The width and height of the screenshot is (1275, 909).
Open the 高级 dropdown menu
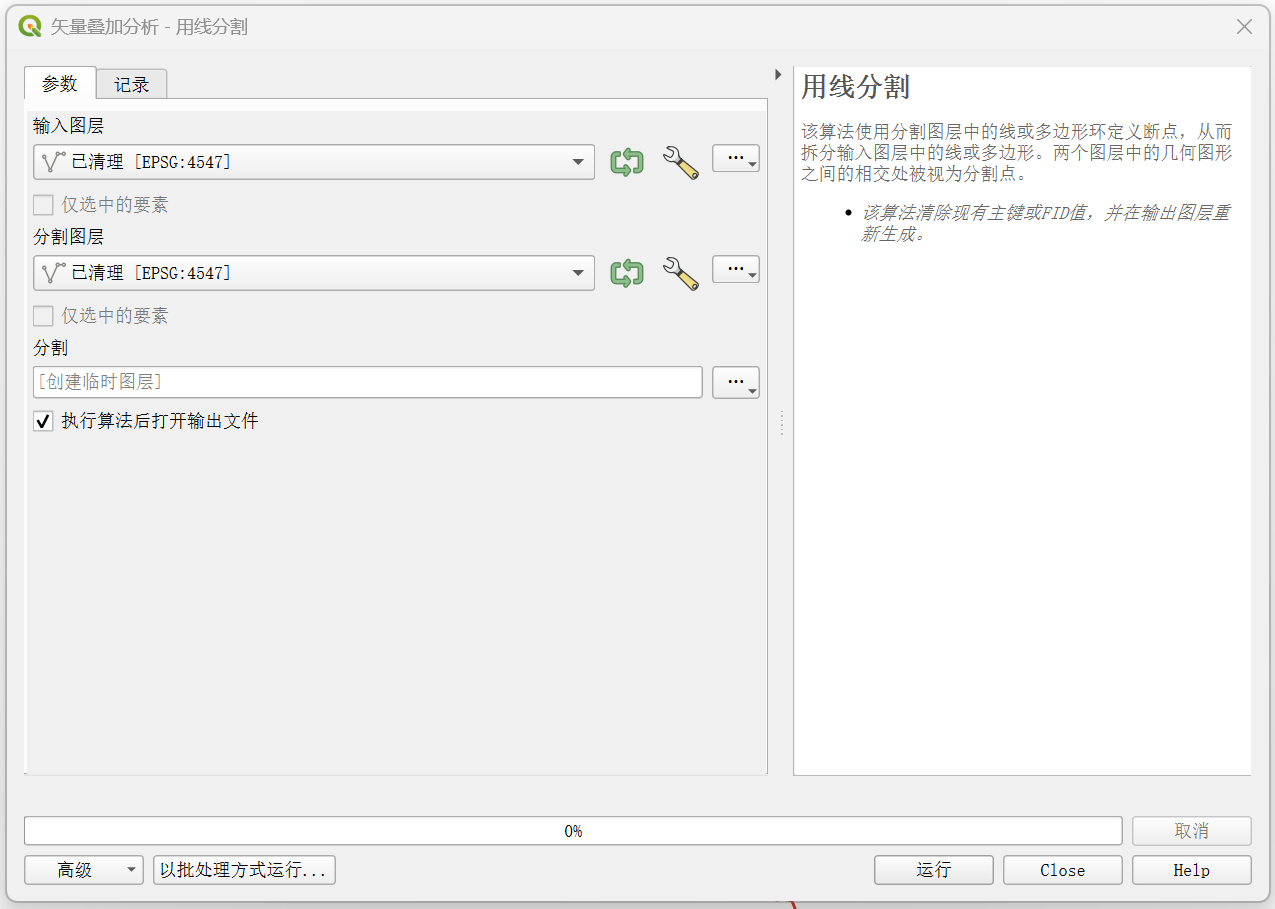tap(84, 870)
